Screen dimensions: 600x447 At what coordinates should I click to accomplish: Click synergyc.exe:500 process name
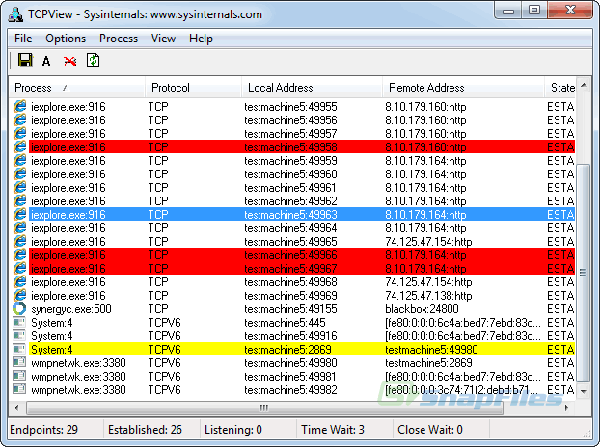71,308
